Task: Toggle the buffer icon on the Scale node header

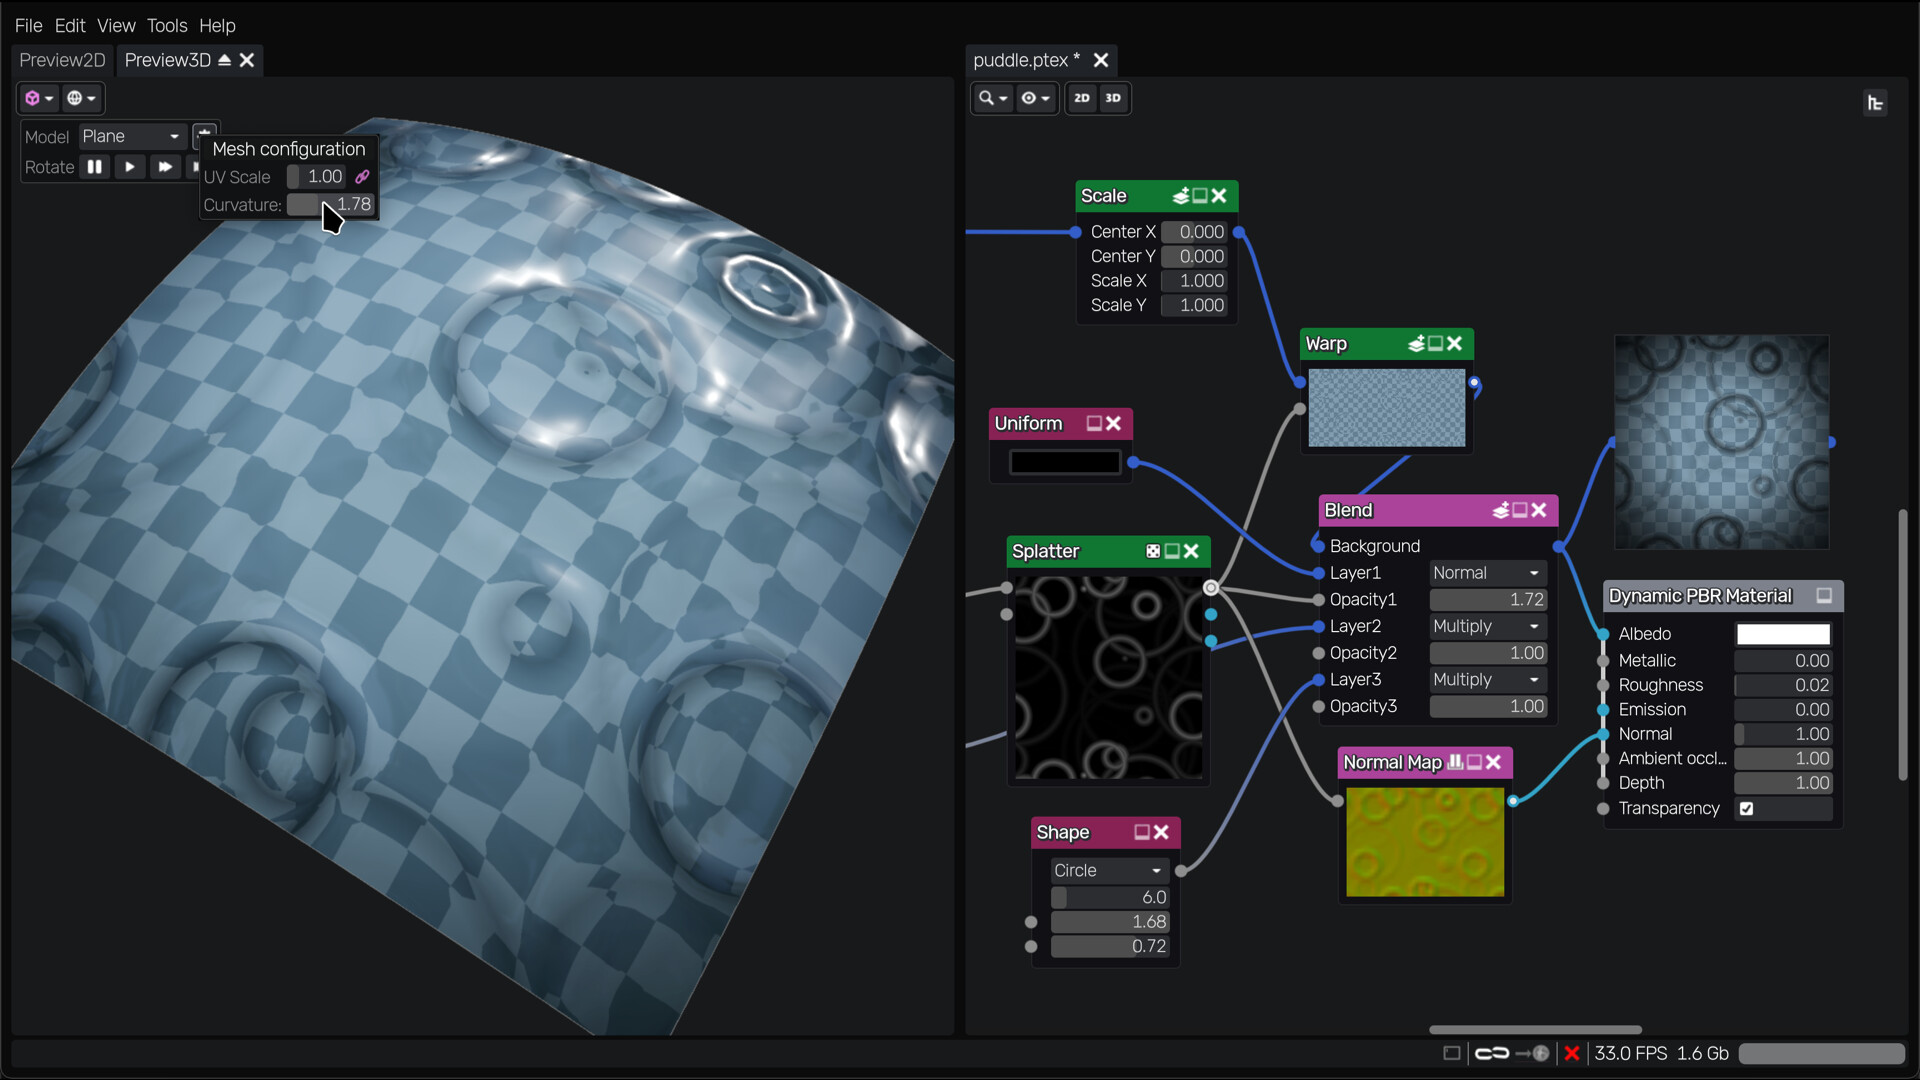Action: click(x=1183, y=196)
